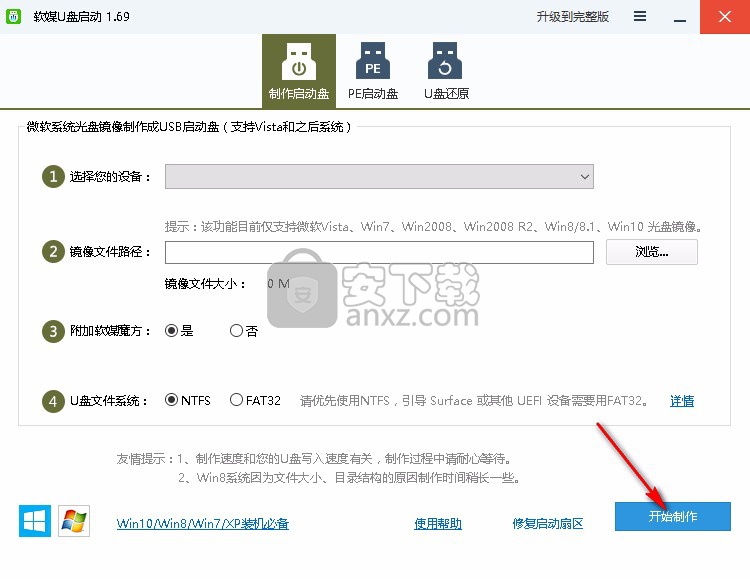
Task: Choose FAT32 file system option
Action: click(255, 400)
